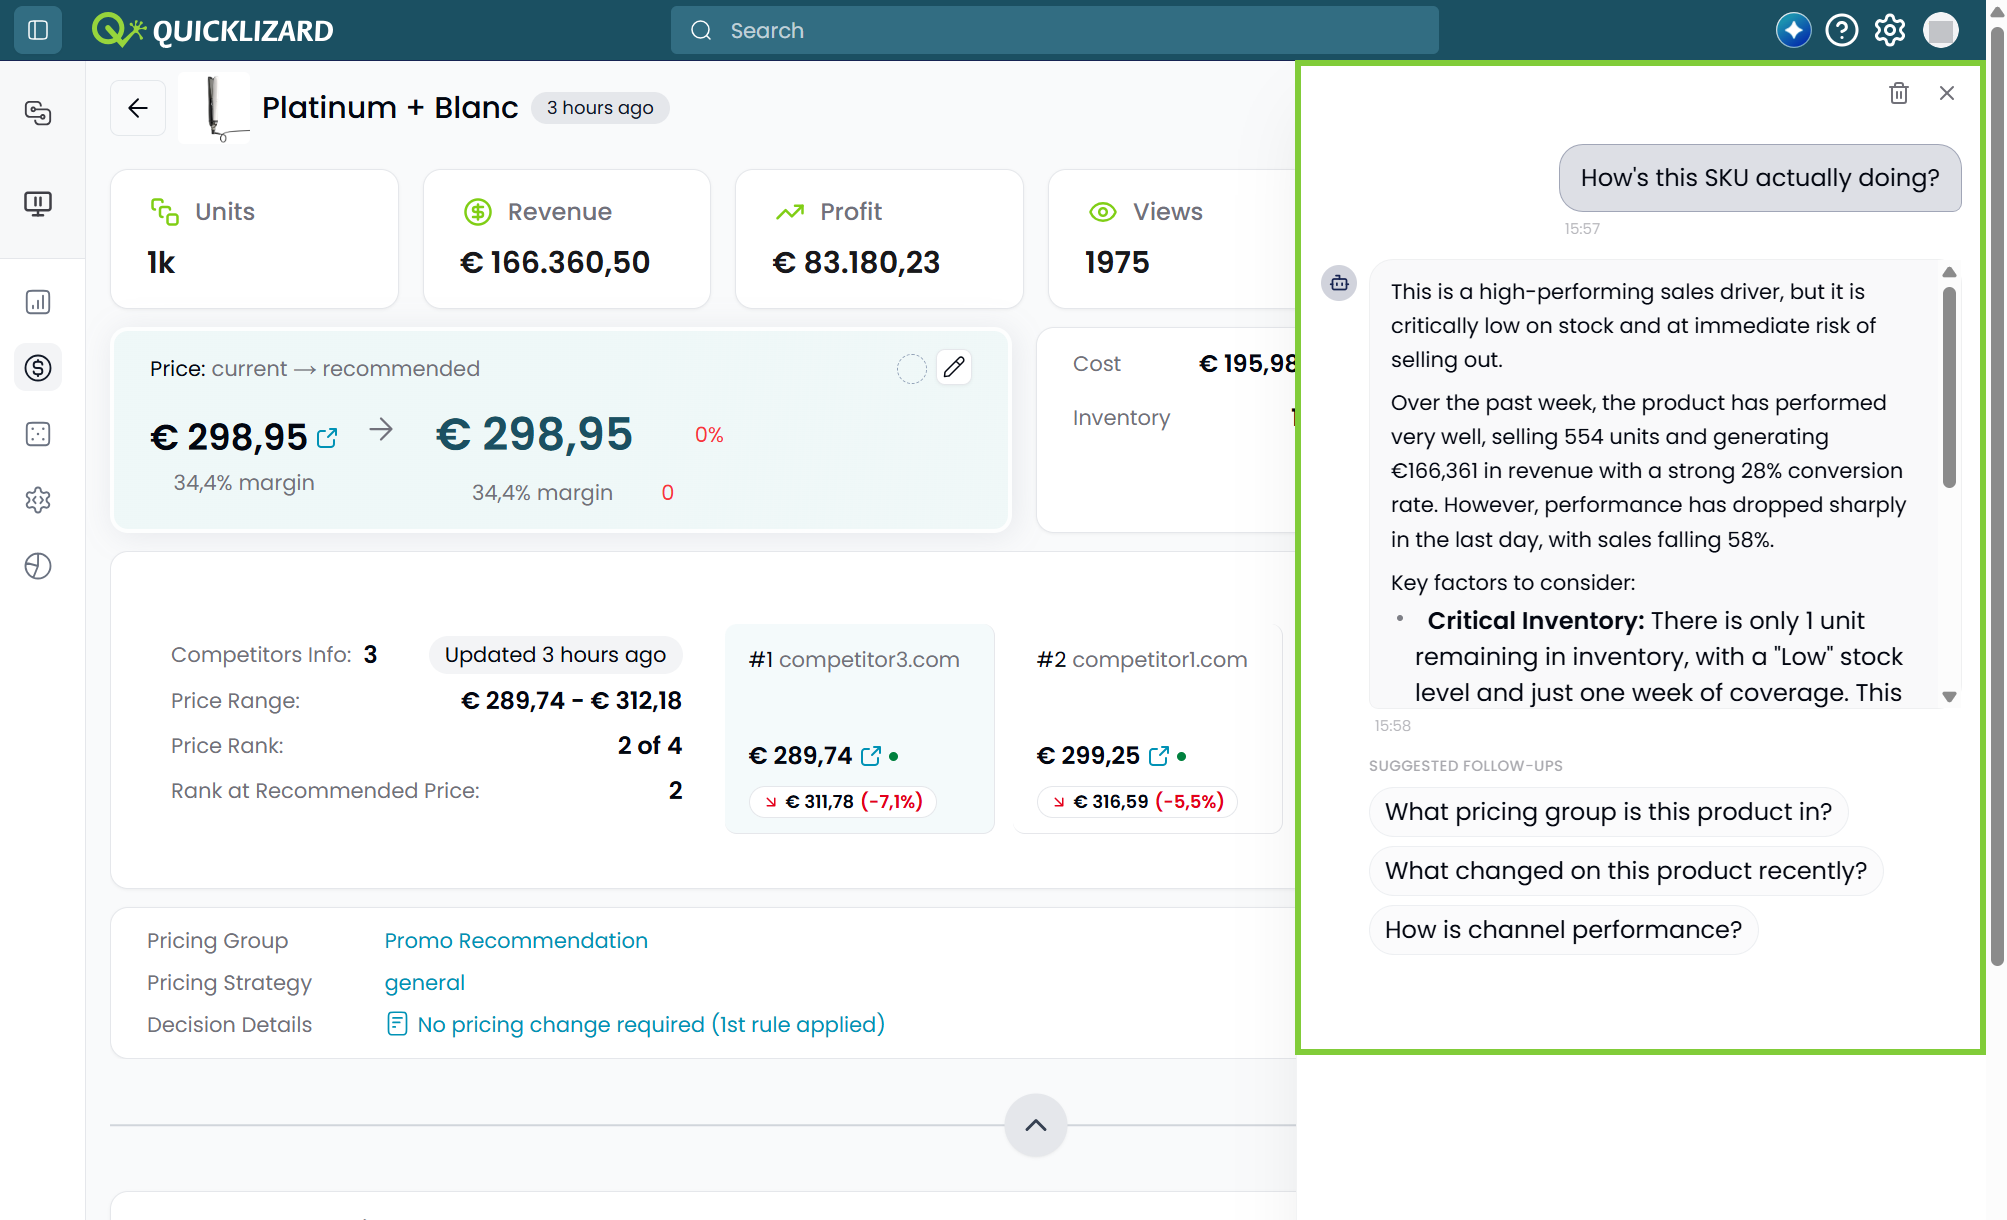Toggle the sidebar panel icon

click(x=38, y=30)
